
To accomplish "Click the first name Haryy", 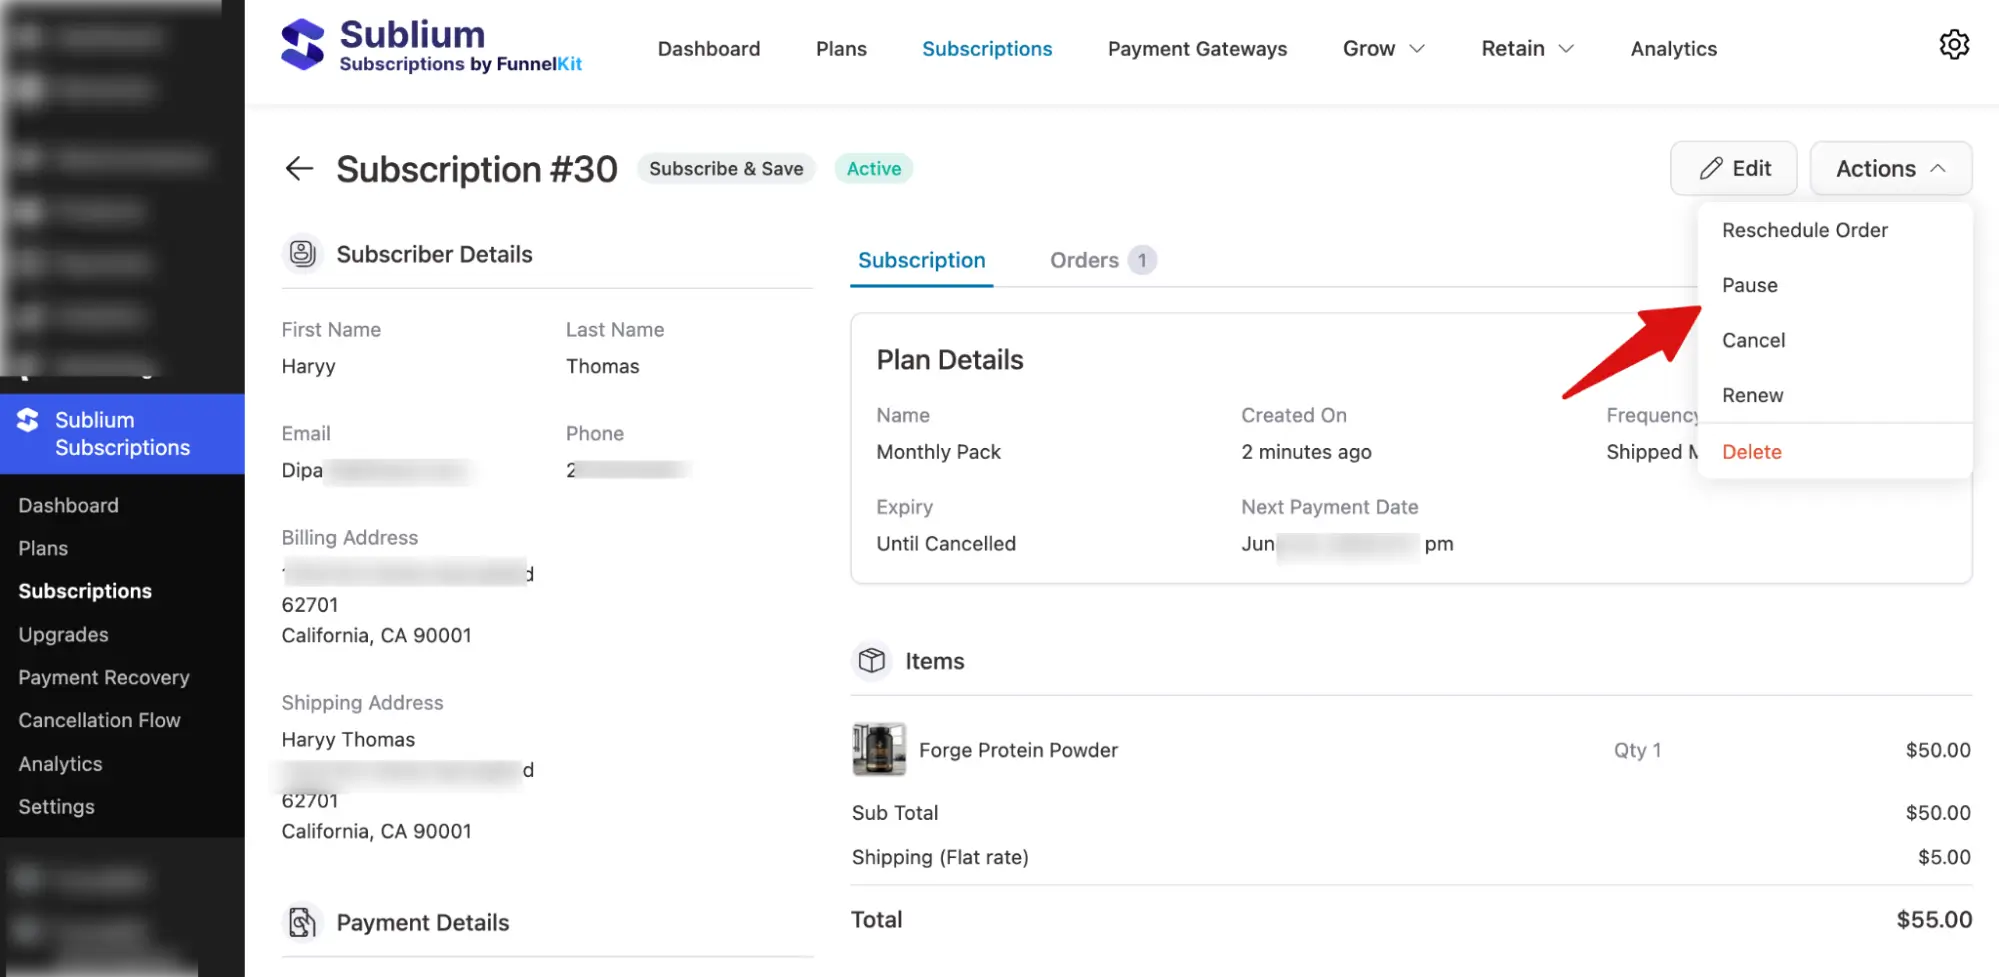I will [308, 366].
